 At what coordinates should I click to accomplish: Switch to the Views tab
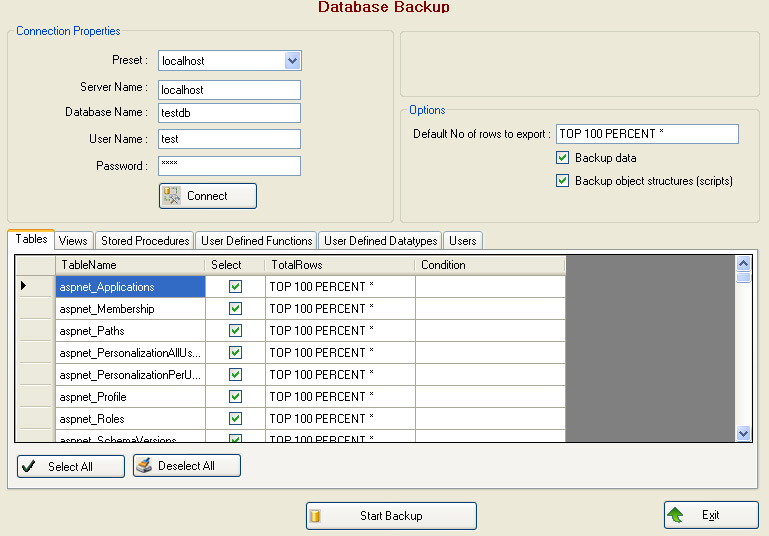[73, 241]
